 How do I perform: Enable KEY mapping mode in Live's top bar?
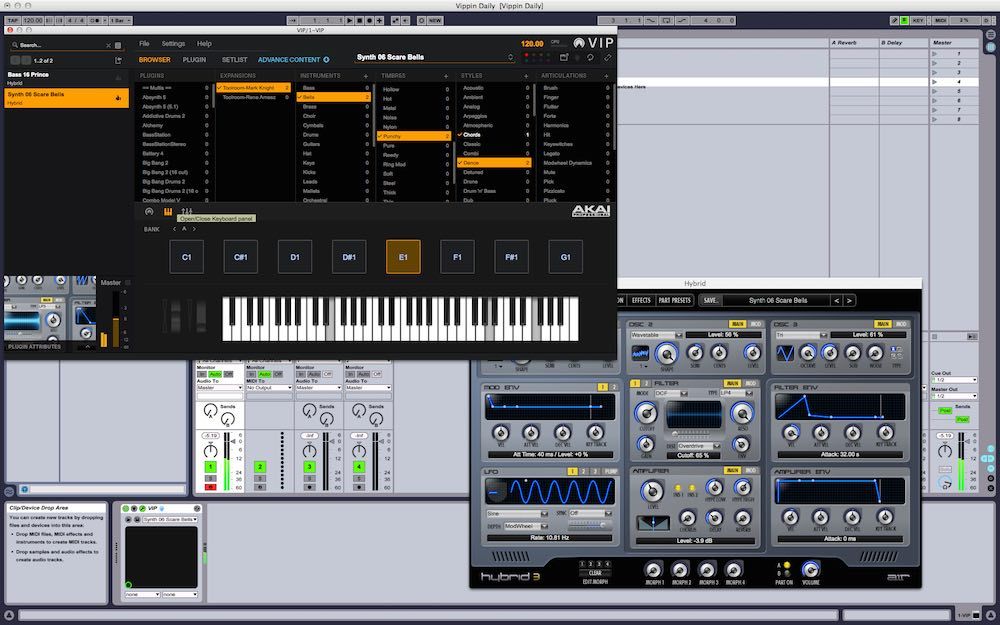pos(919,19)
